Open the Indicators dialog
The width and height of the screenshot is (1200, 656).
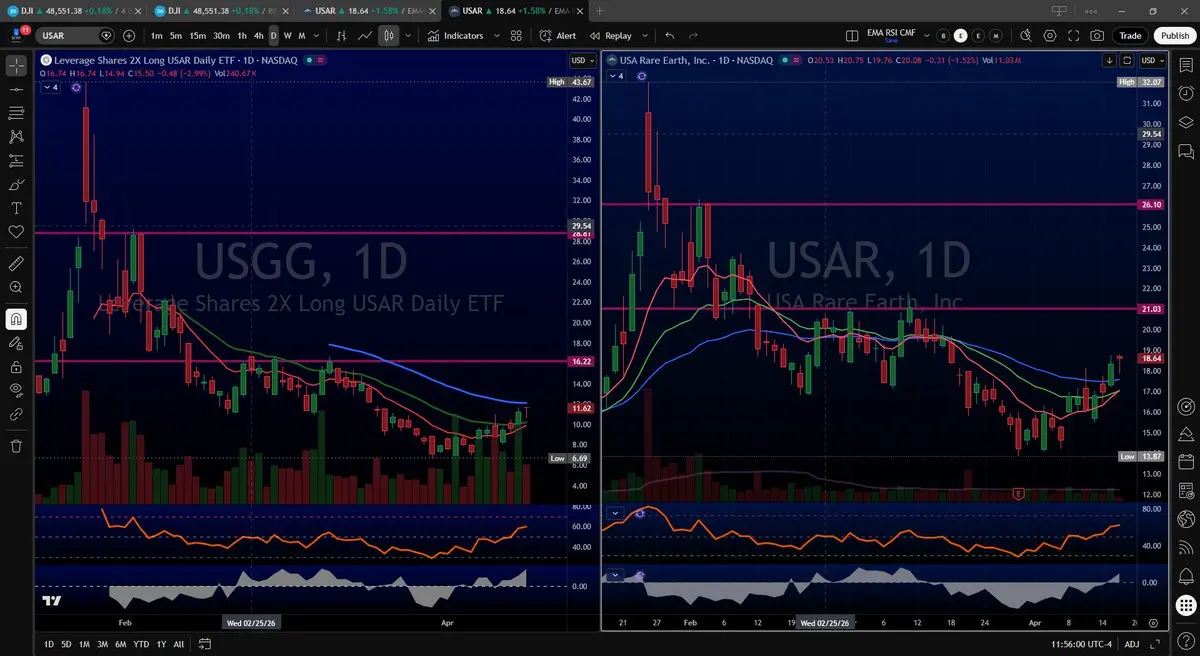[x=455, y=36]
